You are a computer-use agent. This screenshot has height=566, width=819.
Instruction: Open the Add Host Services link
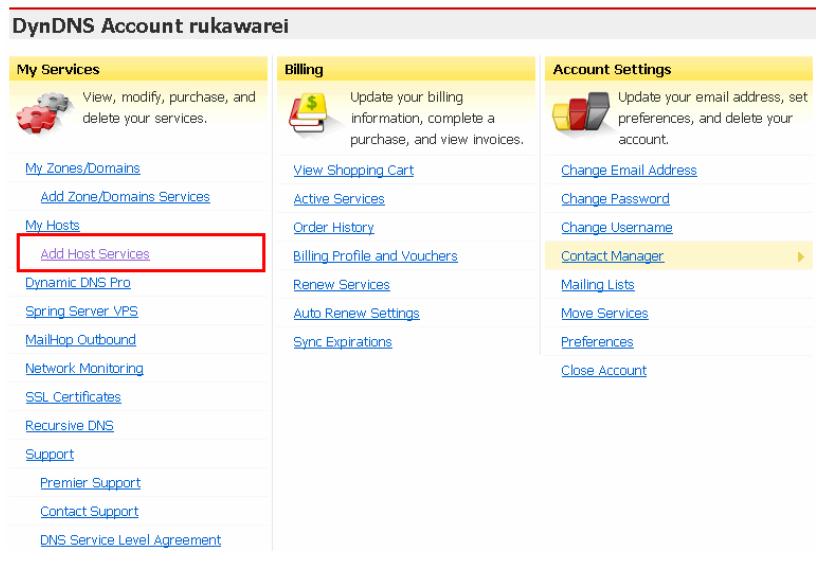pos(95,254)
